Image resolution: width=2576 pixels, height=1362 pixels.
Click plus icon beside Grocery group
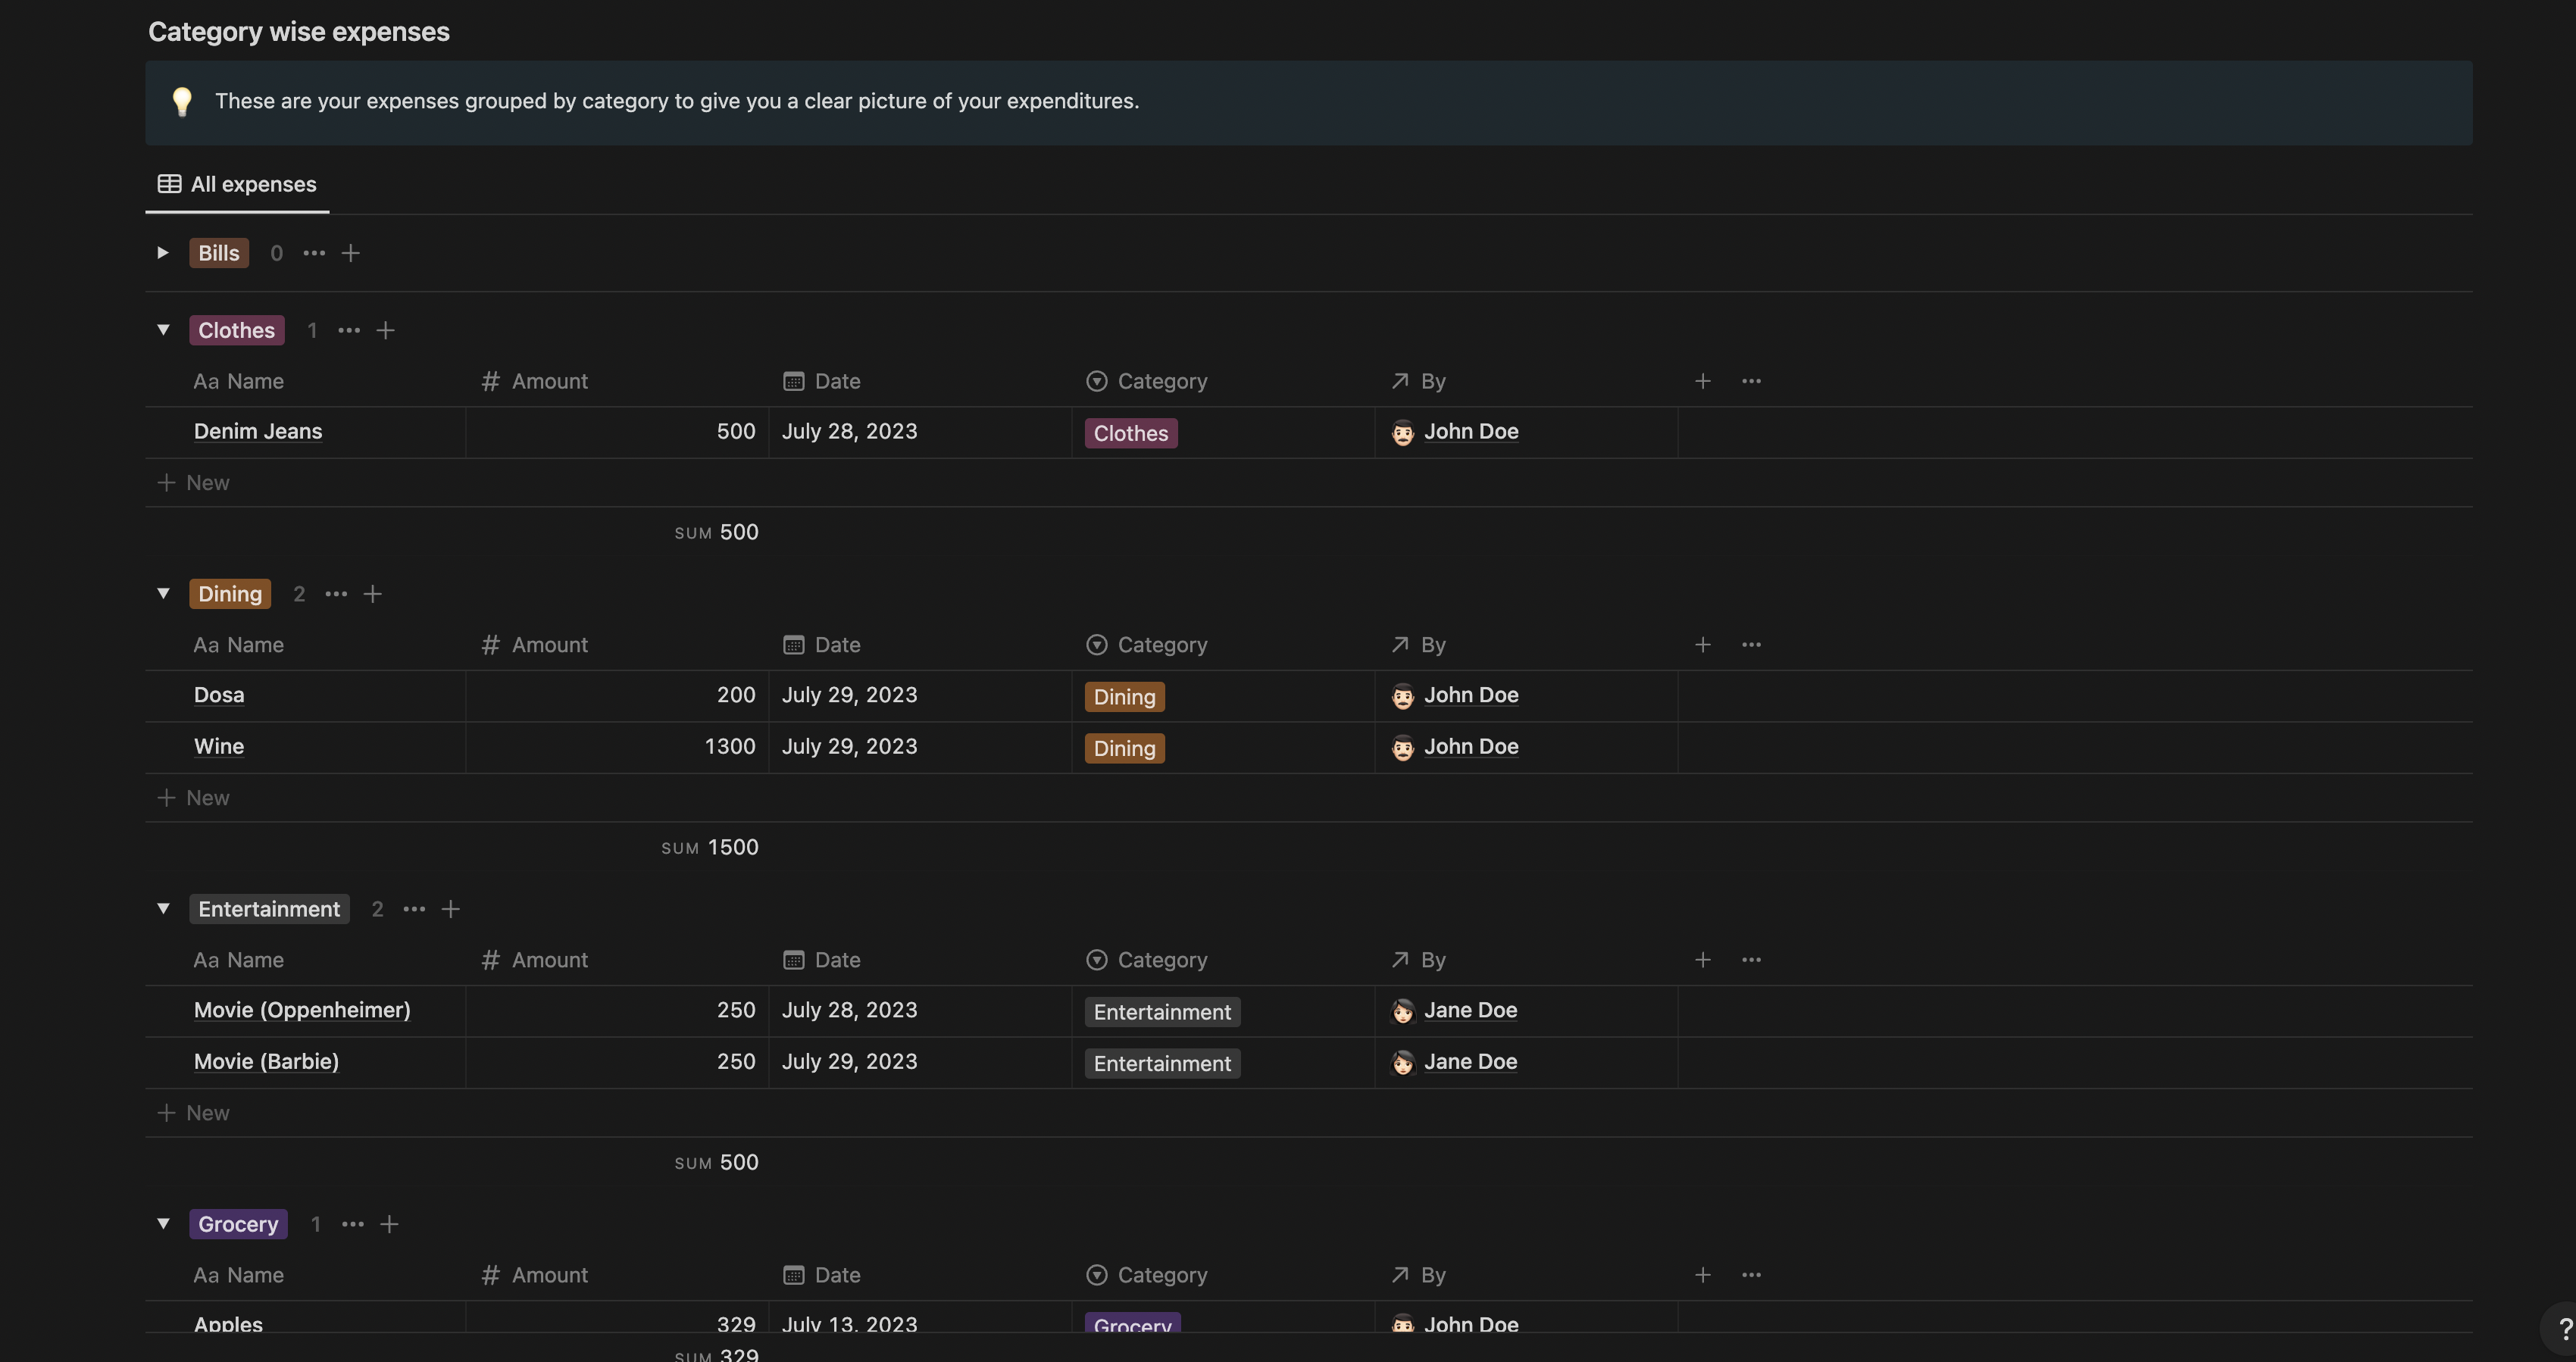pyautogui.click(x=389, y=1224)
